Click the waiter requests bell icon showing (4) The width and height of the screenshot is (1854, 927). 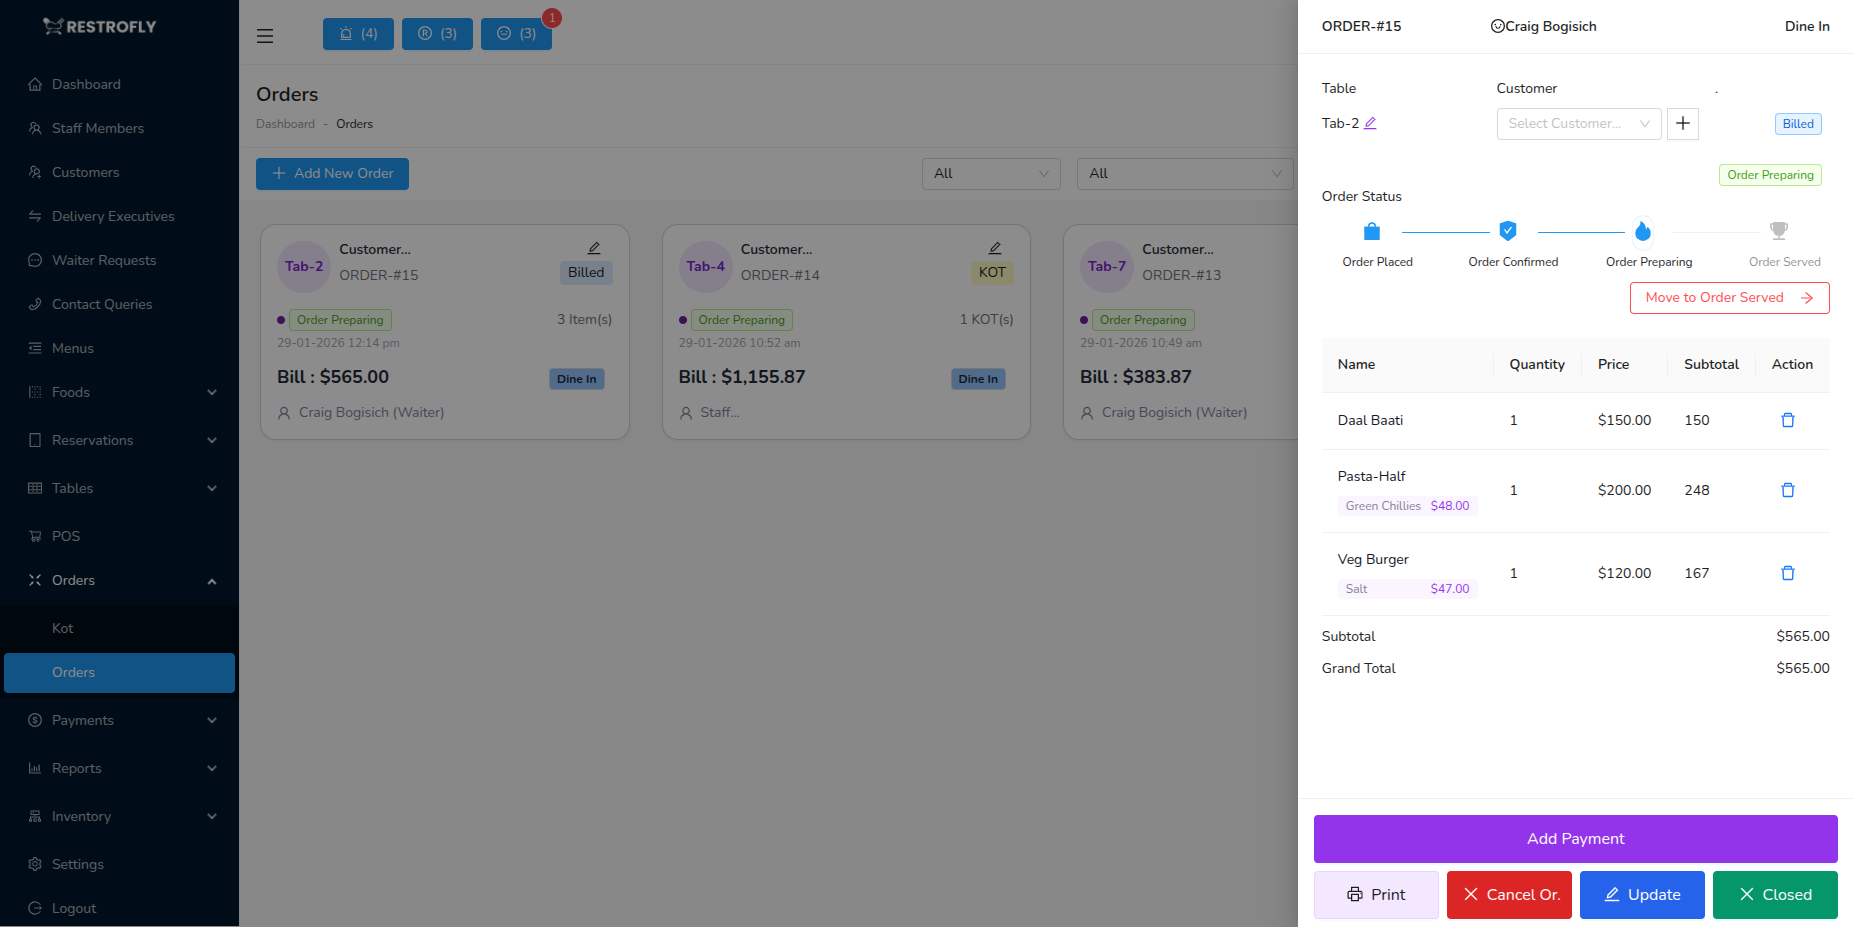(357, 33)
